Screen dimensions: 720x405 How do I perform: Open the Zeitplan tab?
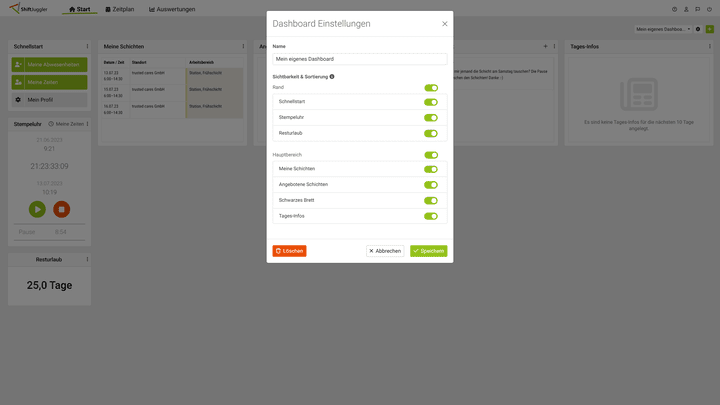point(120,9)
